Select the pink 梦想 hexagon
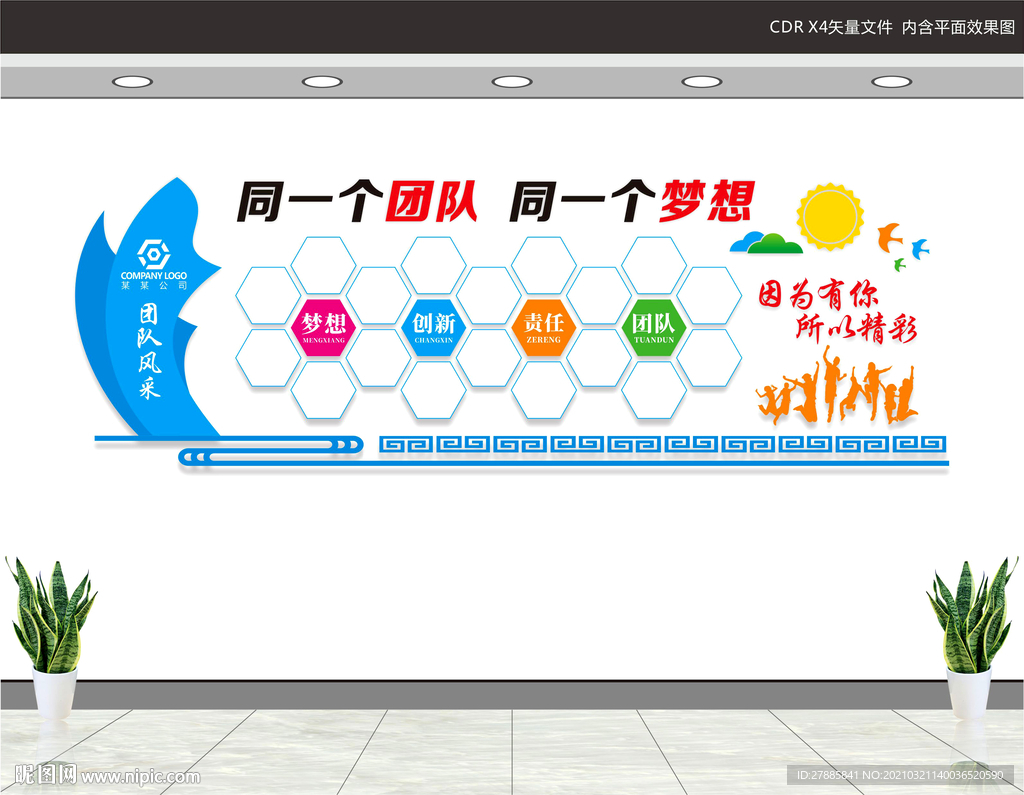The height and width of the screenshot is (795, 1024). pyautogui.click(x=323, y=327)
